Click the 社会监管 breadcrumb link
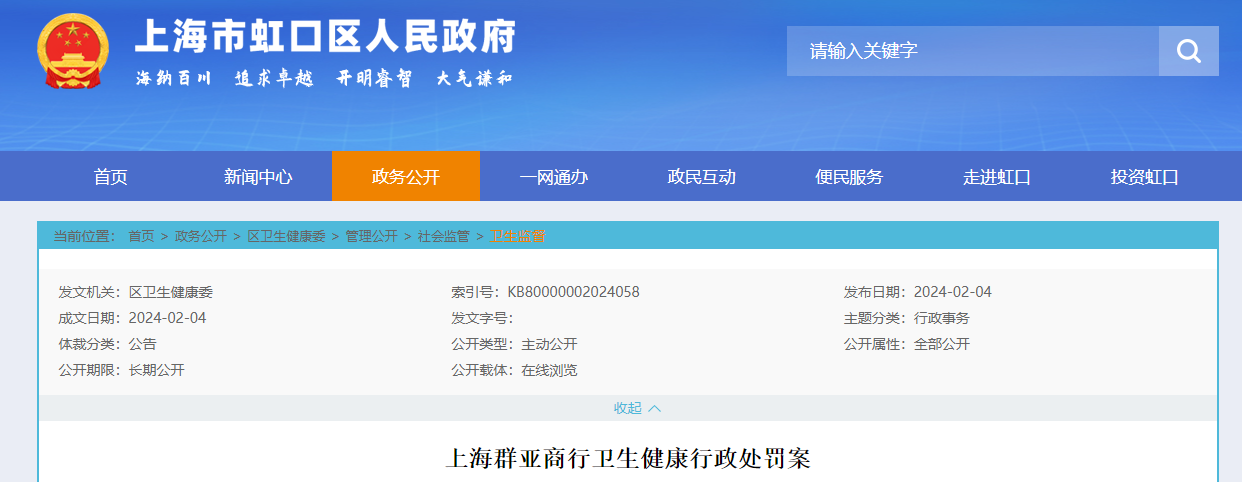 [x=443, y=236]
